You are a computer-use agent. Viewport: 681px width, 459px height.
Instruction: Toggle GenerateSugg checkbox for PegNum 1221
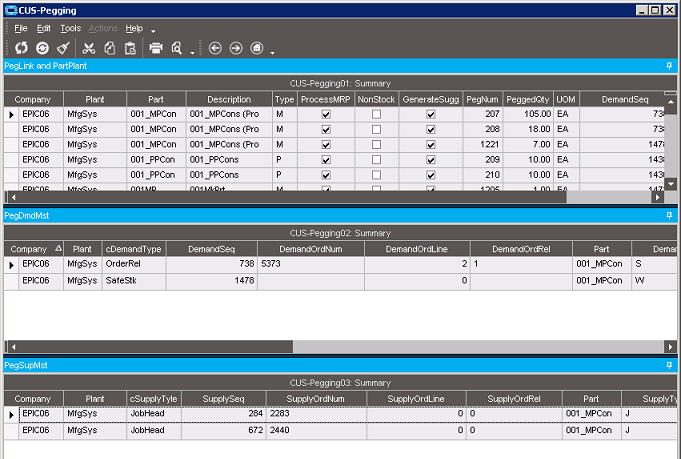click(430, 145)
